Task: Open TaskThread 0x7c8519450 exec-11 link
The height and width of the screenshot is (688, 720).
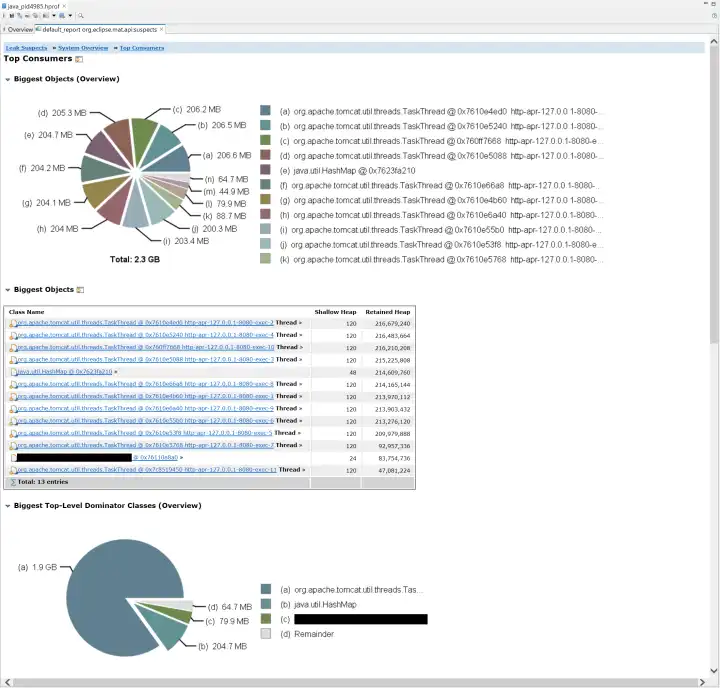Action: coord(146,470)
